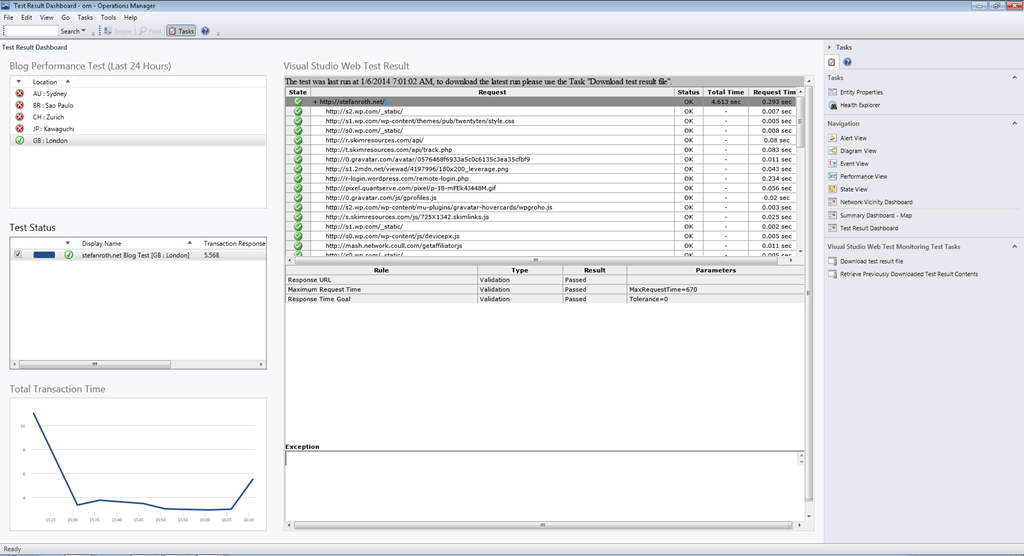The image size is (1024, 556).
Task: Open the State View icon
Action: (833, 189)
